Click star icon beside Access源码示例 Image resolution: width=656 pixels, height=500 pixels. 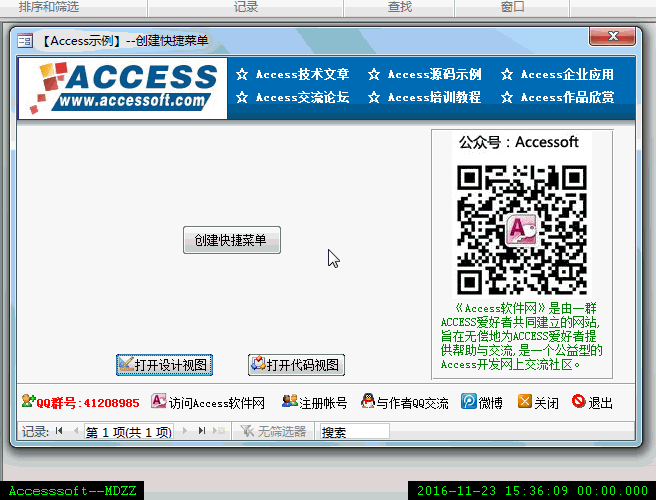[374, 74]
